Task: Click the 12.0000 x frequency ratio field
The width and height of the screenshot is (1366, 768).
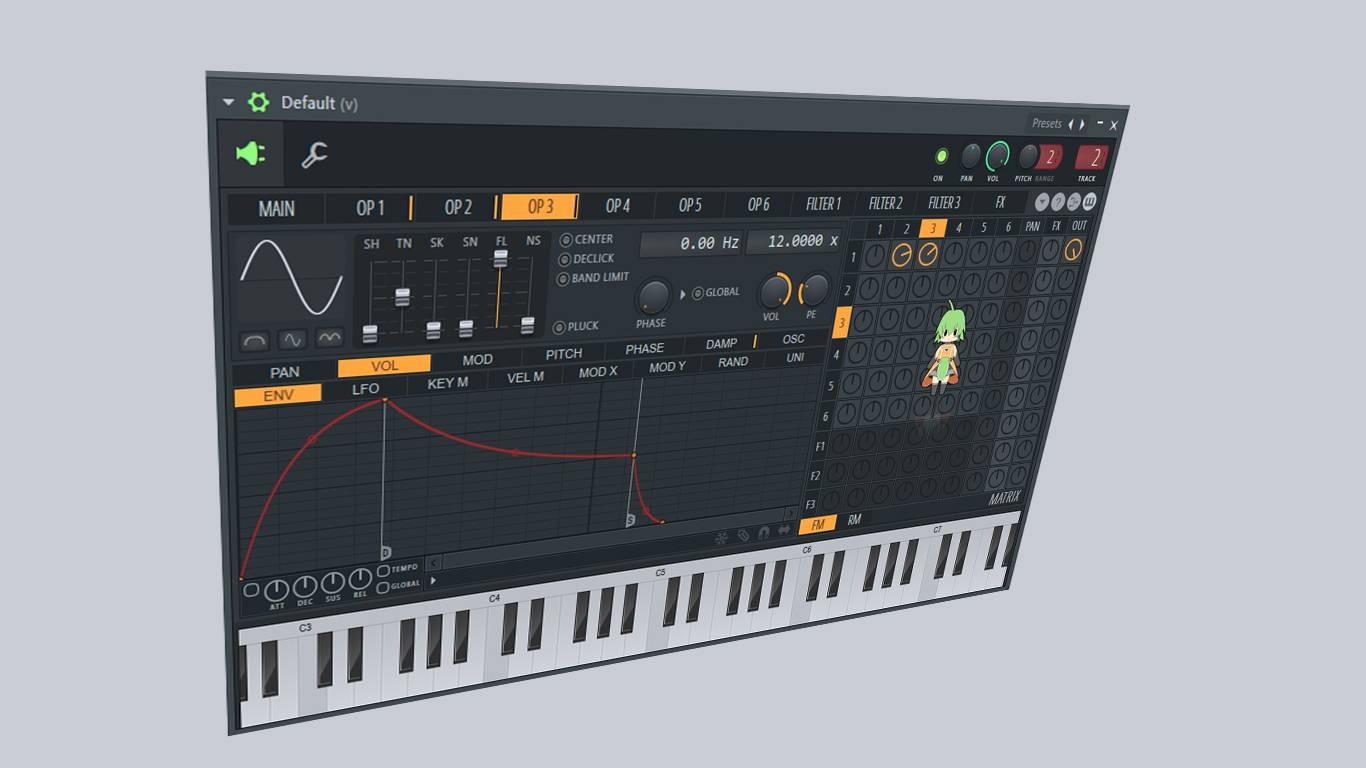Action: point(793,241)
